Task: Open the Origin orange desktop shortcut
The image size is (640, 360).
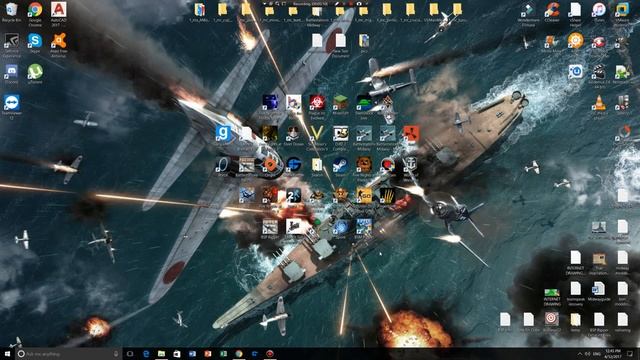Action: 270,167
